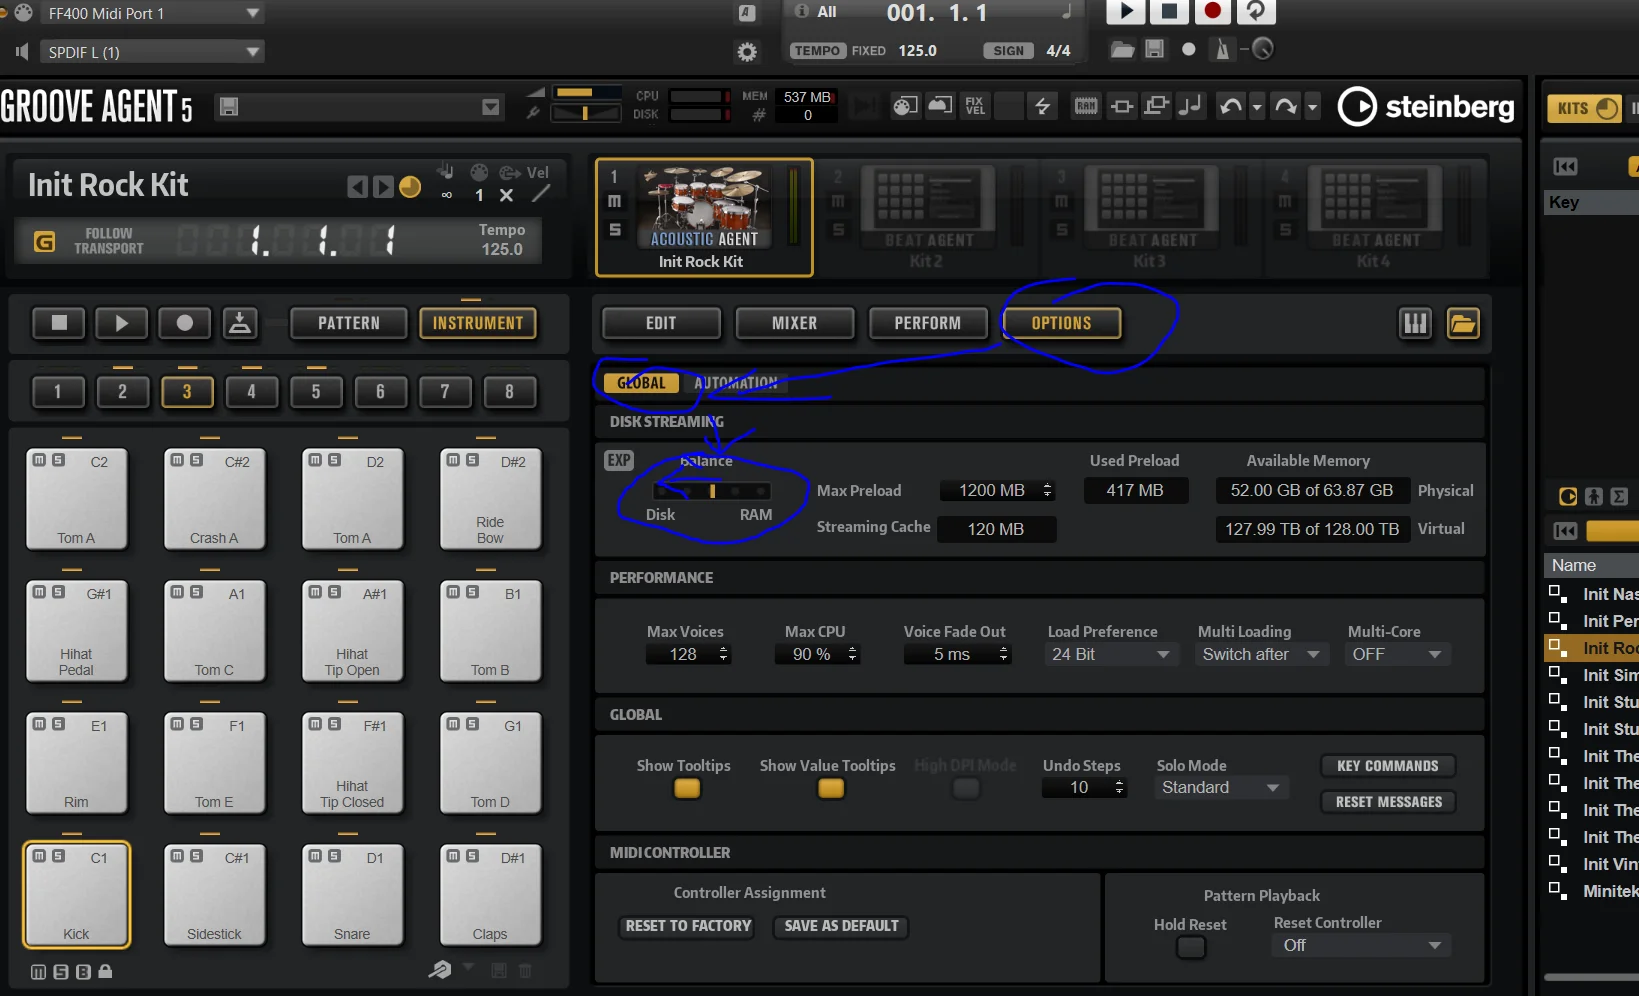Click the pad section Stop button
The height and width of the screenshot is (996, 1639).
click(x=59, y=323)
